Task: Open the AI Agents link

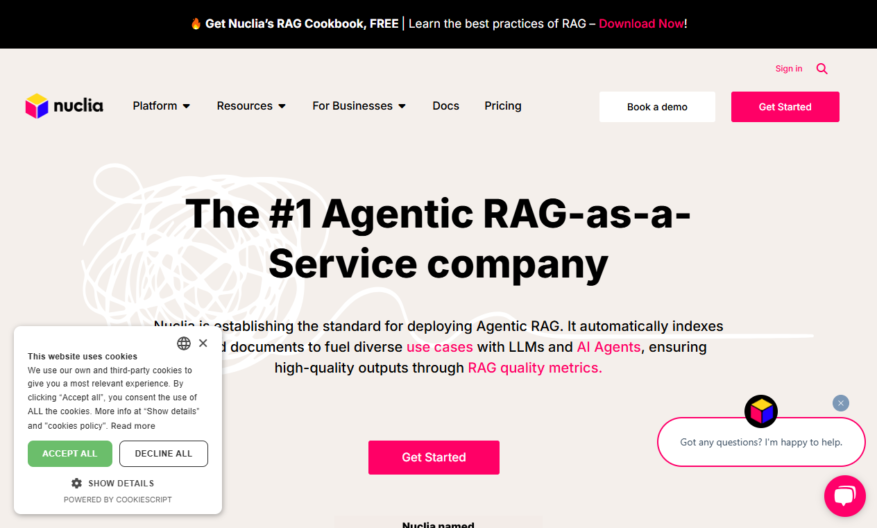Action: point(609,347)
